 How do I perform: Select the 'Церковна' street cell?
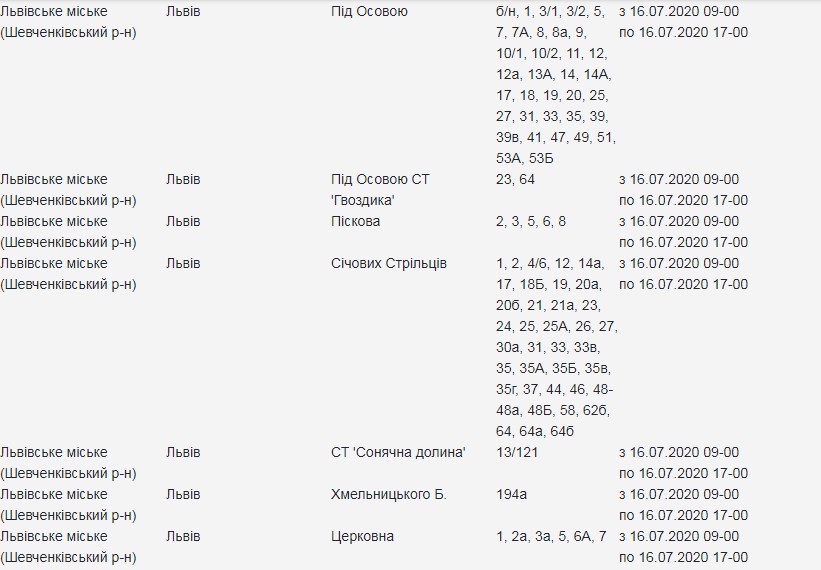coord(362,536)
